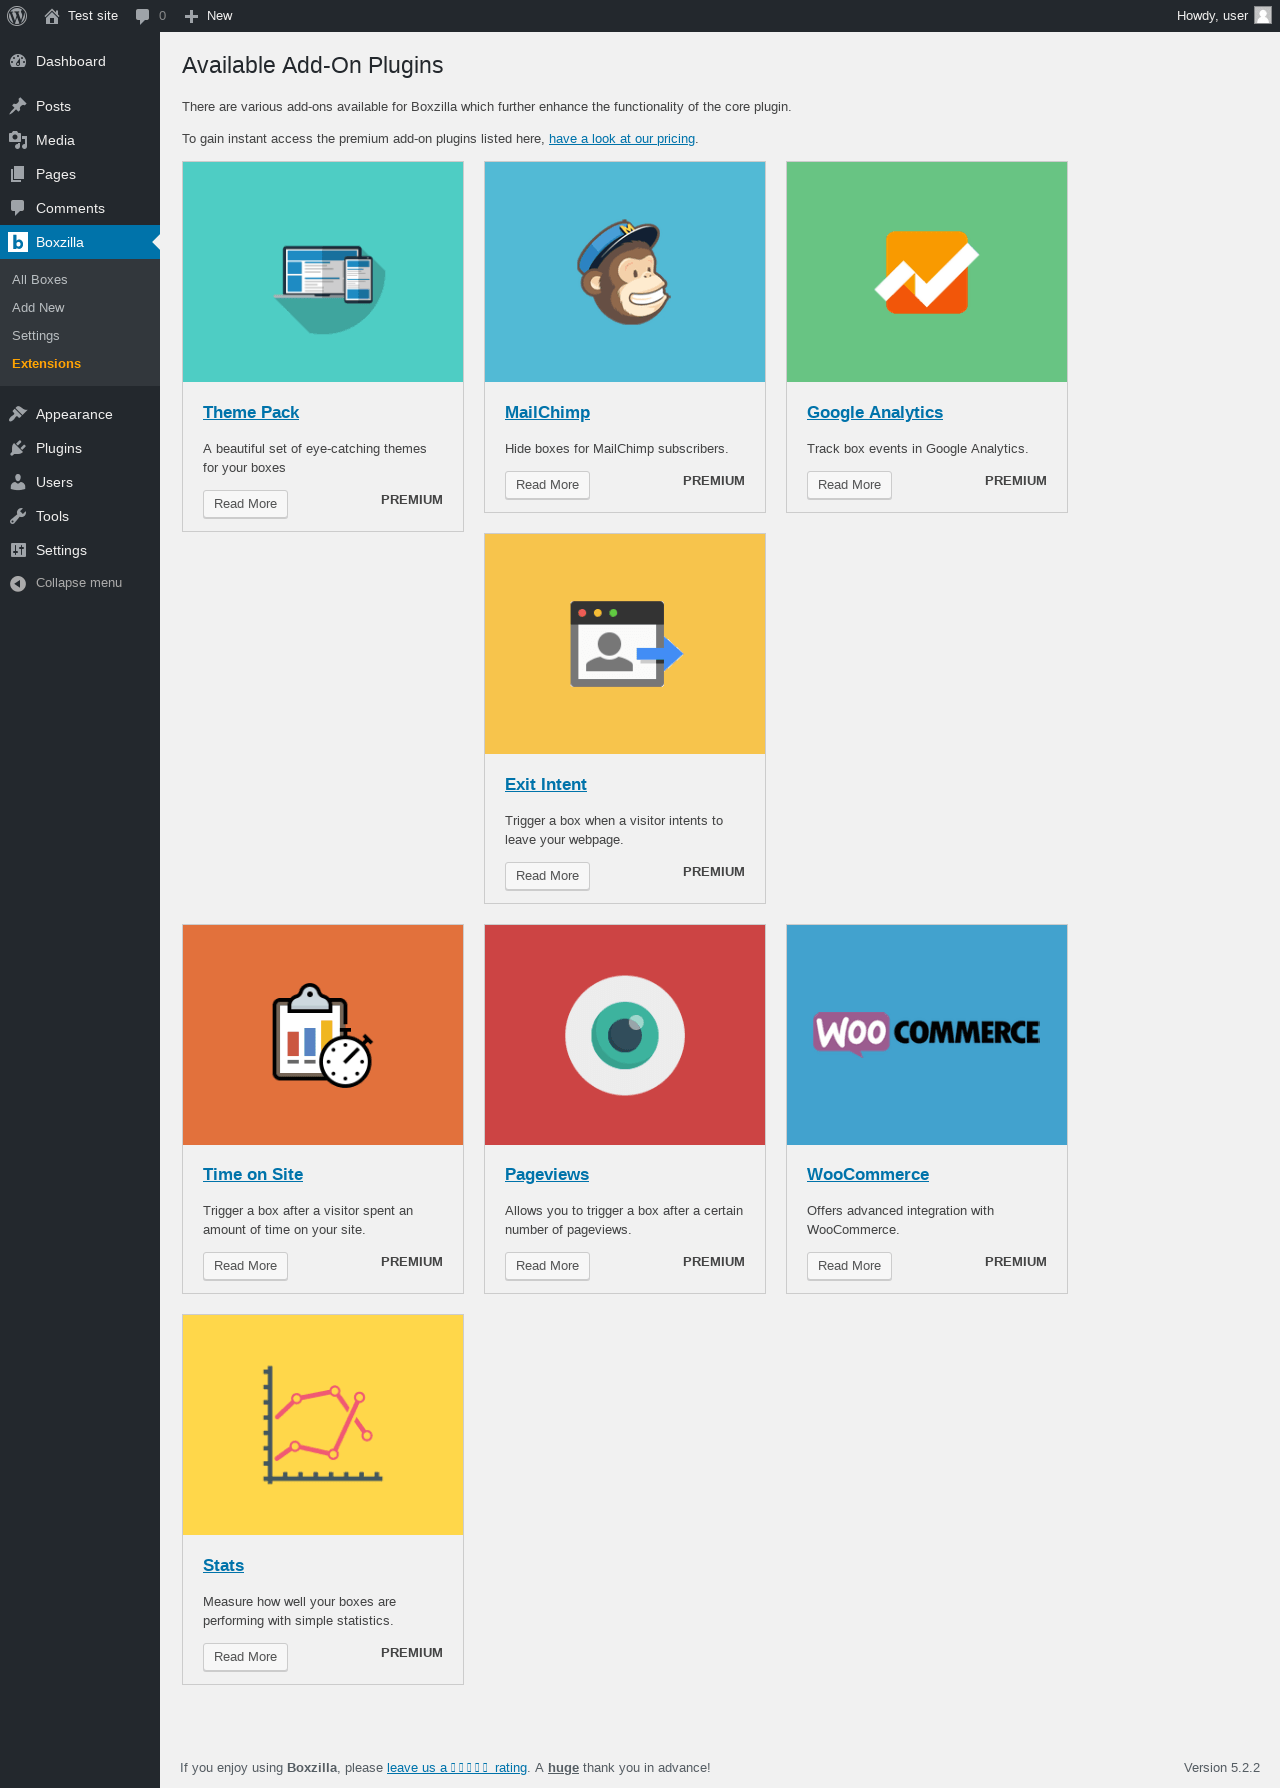The height and width of the screenshot is (1788, 1280).
Task: Open the Exit Intent title link
Action: 546,784
